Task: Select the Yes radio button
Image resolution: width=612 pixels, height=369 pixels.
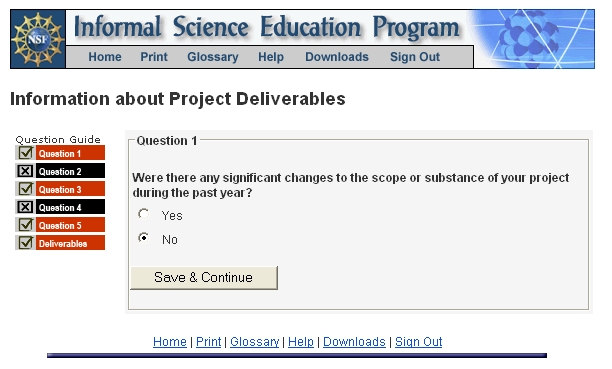Action: pyautogui.click(x=144, y=214)
